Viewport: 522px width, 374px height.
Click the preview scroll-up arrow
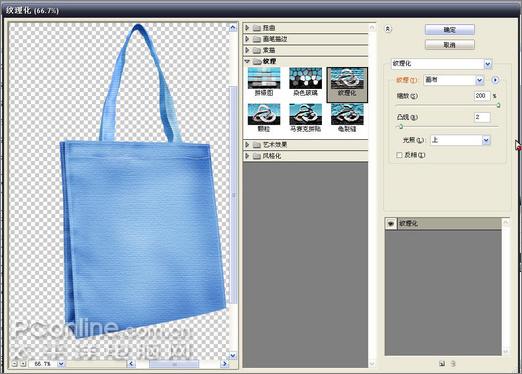tap(233, 28)
